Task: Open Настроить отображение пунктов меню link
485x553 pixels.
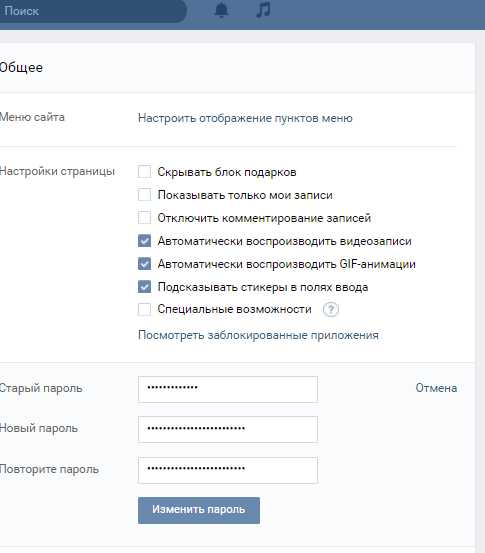Action: pyautogui.click(x=245, y=118)
